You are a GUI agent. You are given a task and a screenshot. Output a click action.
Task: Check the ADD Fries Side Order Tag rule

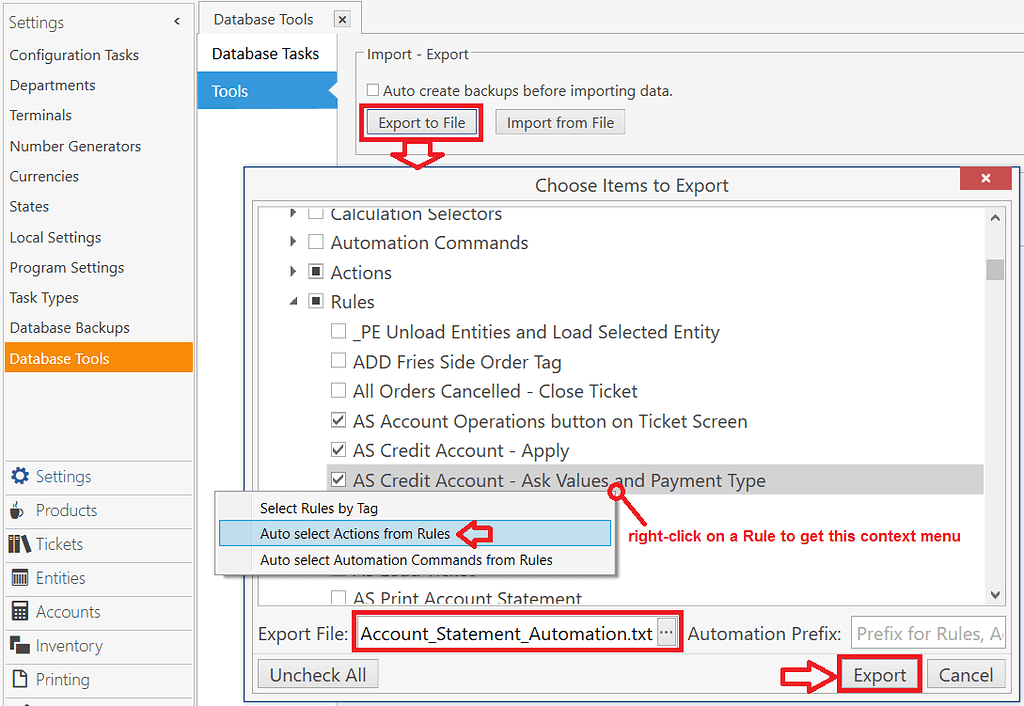[x=338, y=361]
